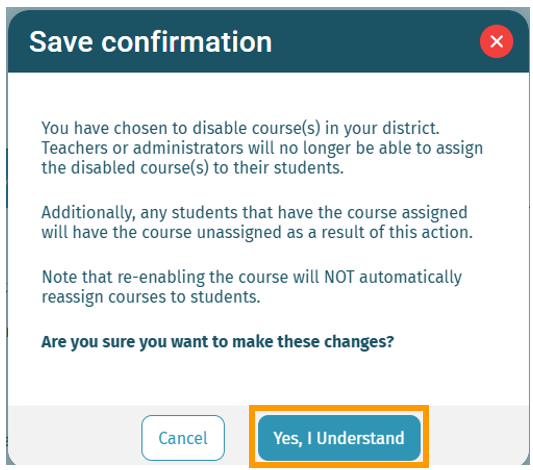Viewport: 533px width, 470px height.
Task: Click the word 'confirmation' in the header
Action: (187, 42)
